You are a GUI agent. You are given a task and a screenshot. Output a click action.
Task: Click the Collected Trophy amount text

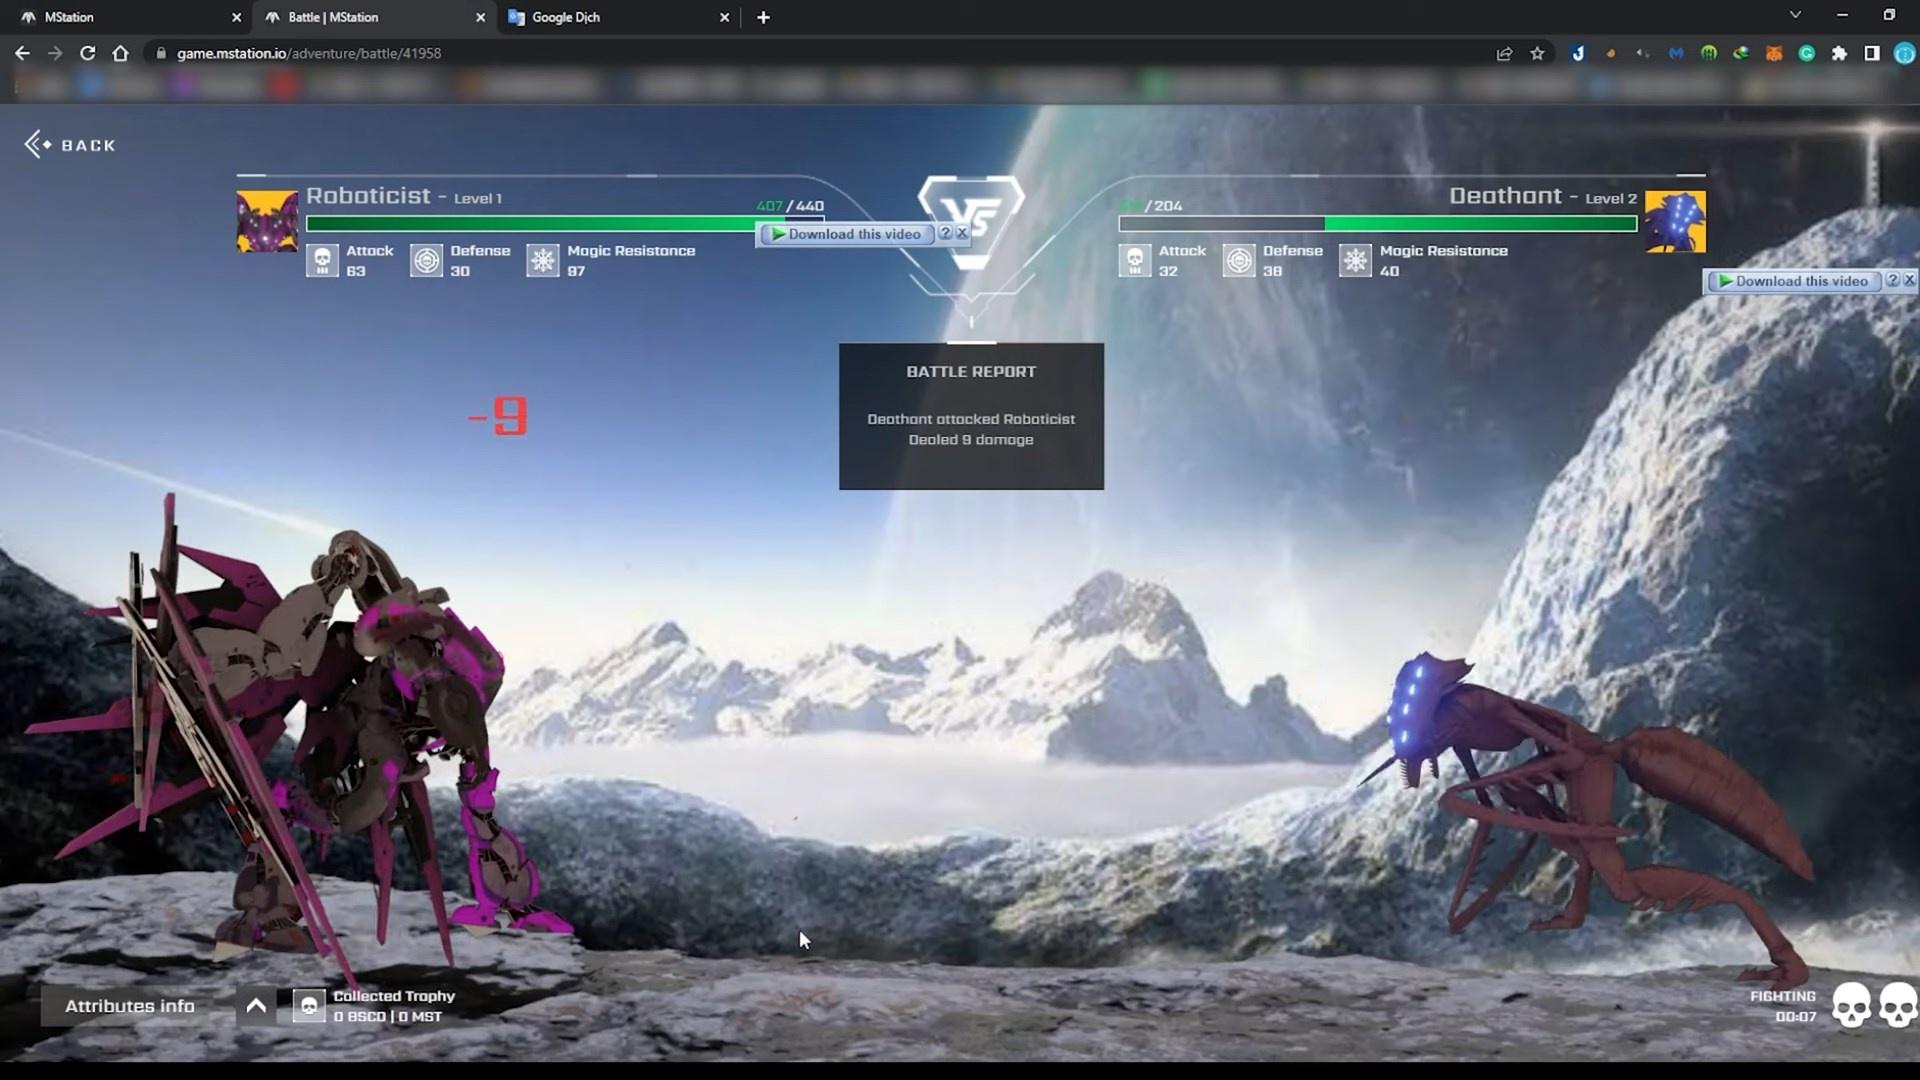[x=387, y=1017]
